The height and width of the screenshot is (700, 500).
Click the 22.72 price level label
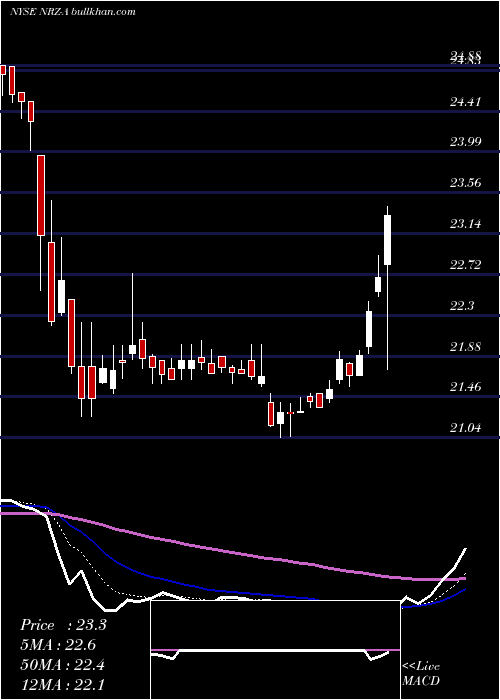pos(465,265)
